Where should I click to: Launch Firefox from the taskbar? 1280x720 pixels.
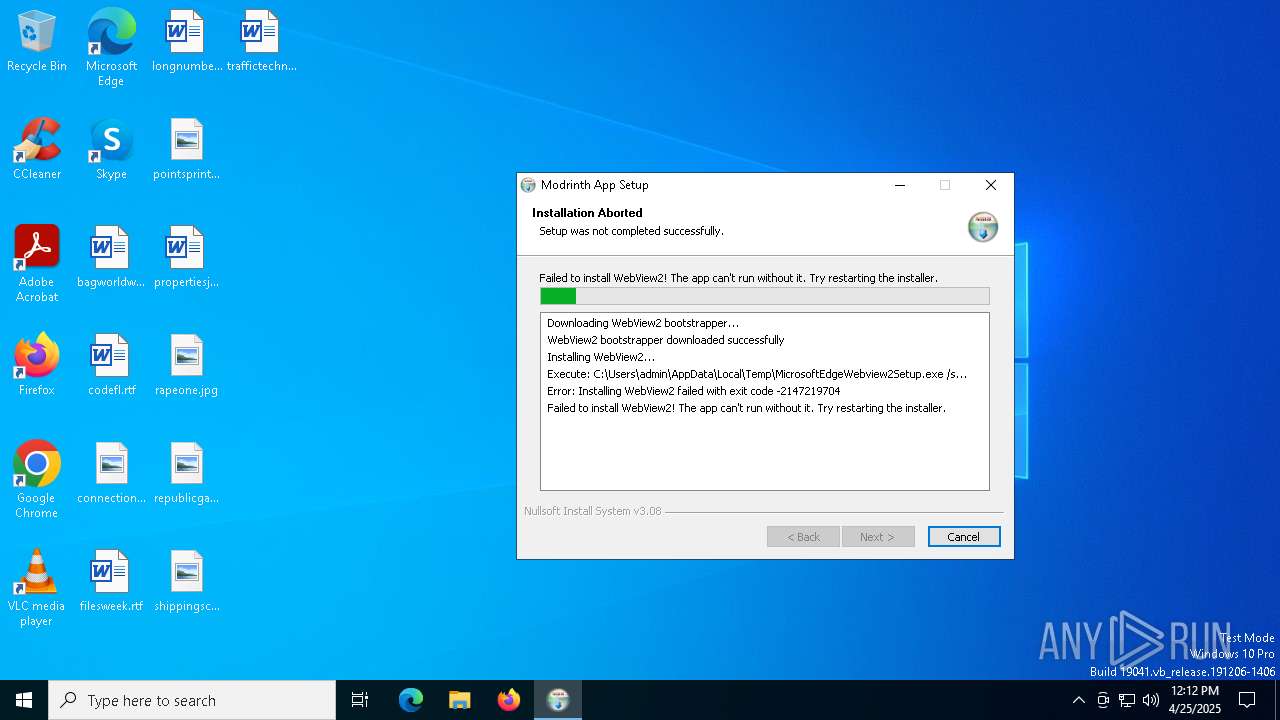coord(509,700)
